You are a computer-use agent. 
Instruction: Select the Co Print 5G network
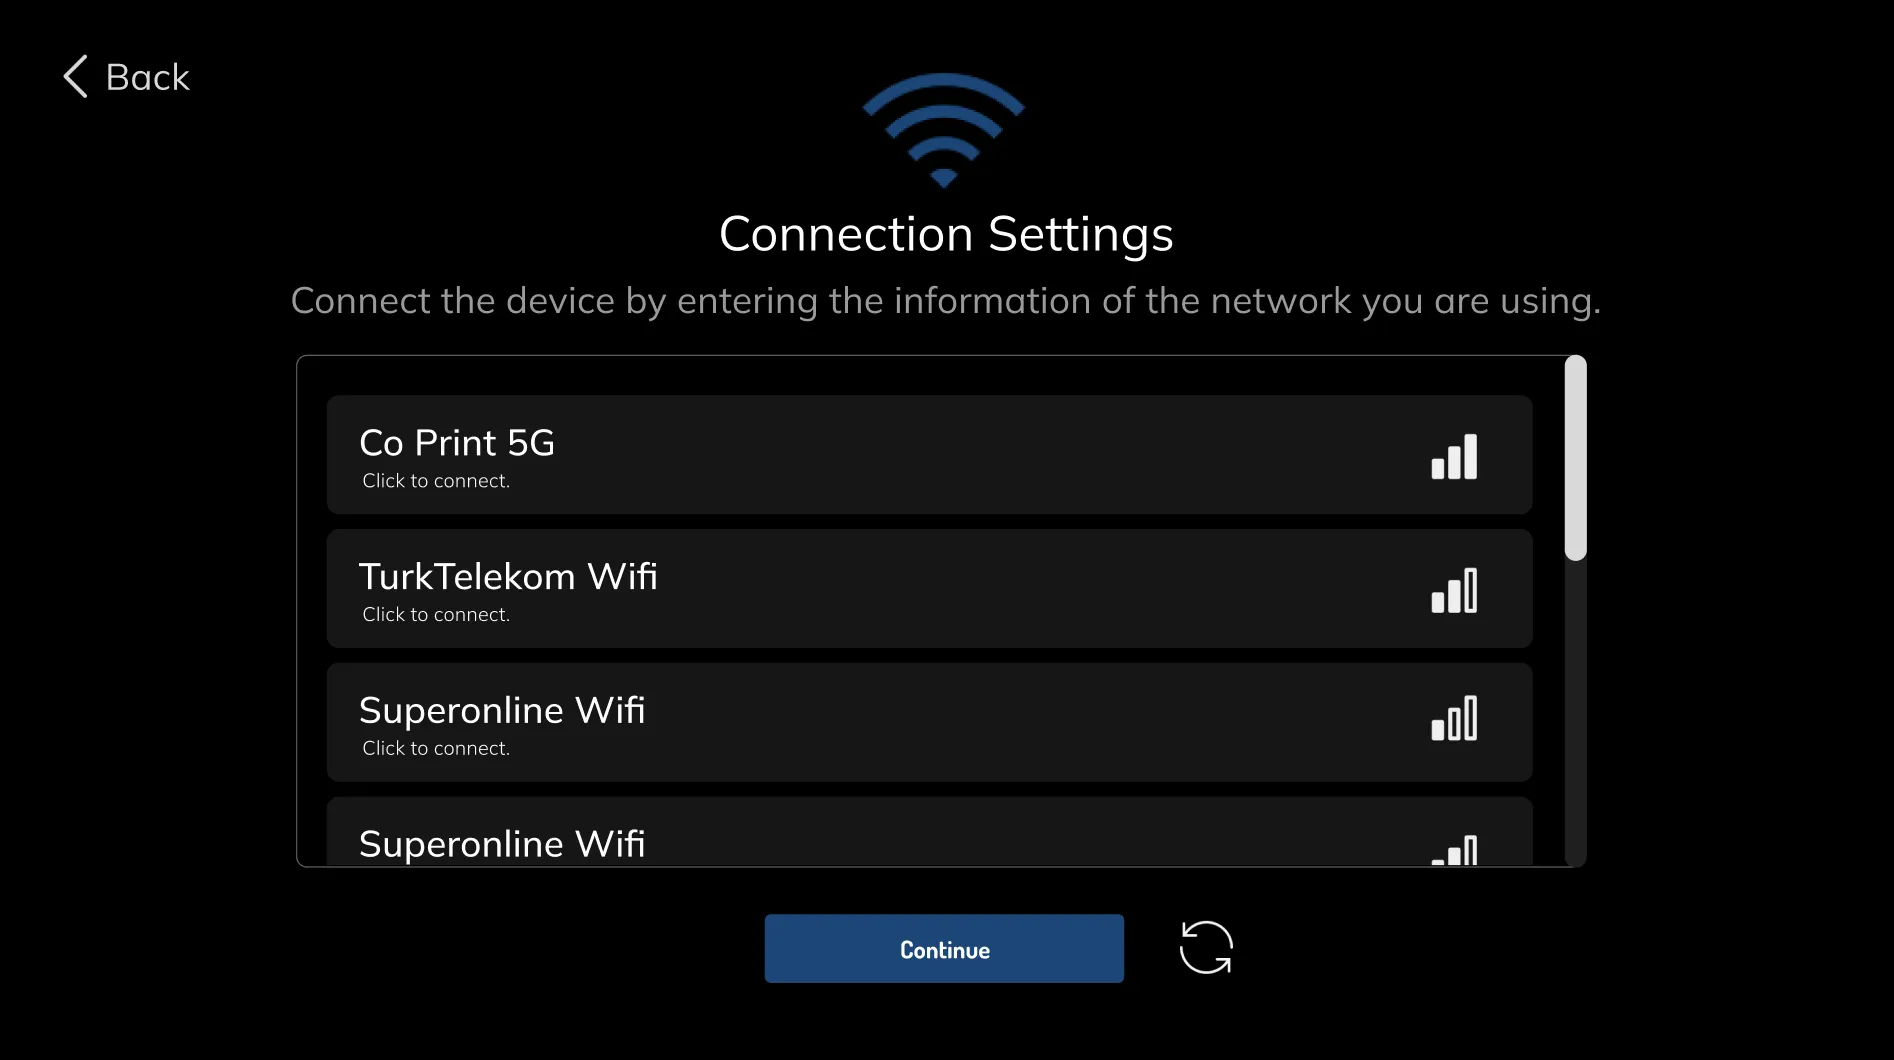click(929, 455)
